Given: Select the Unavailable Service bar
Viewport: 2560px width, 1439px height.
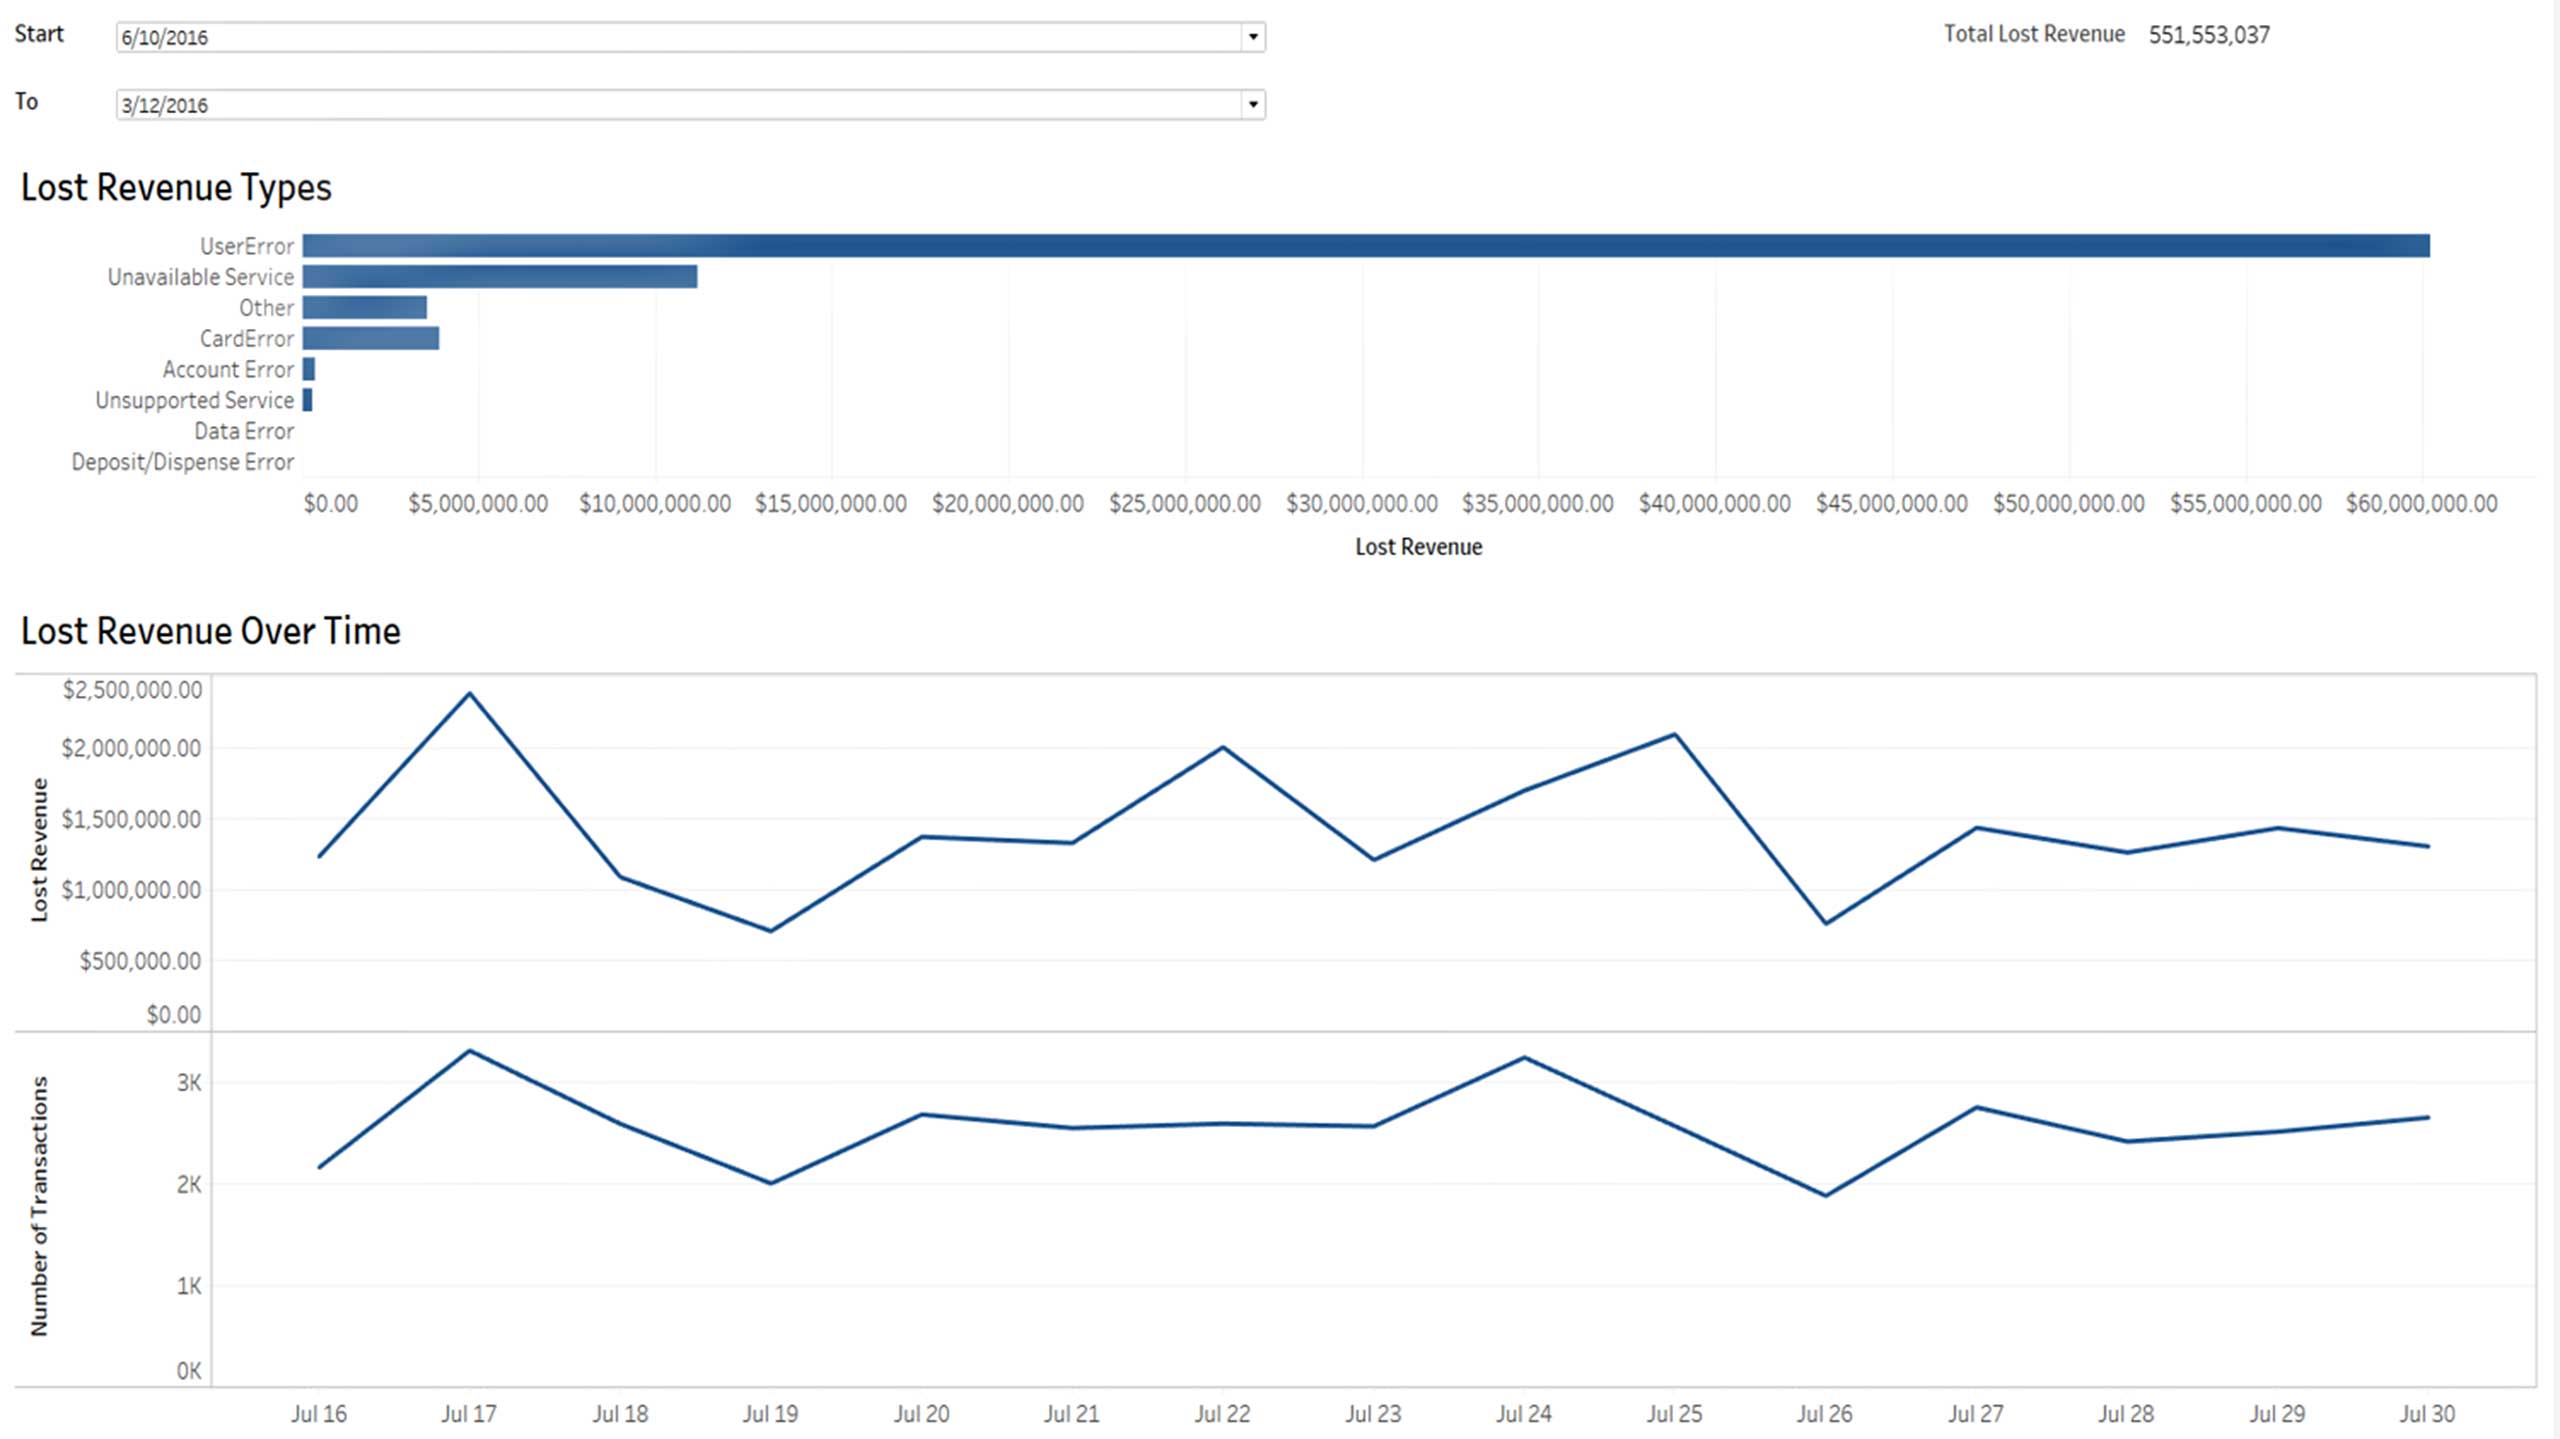Looking at the screenshot, I should click(499, 277).
